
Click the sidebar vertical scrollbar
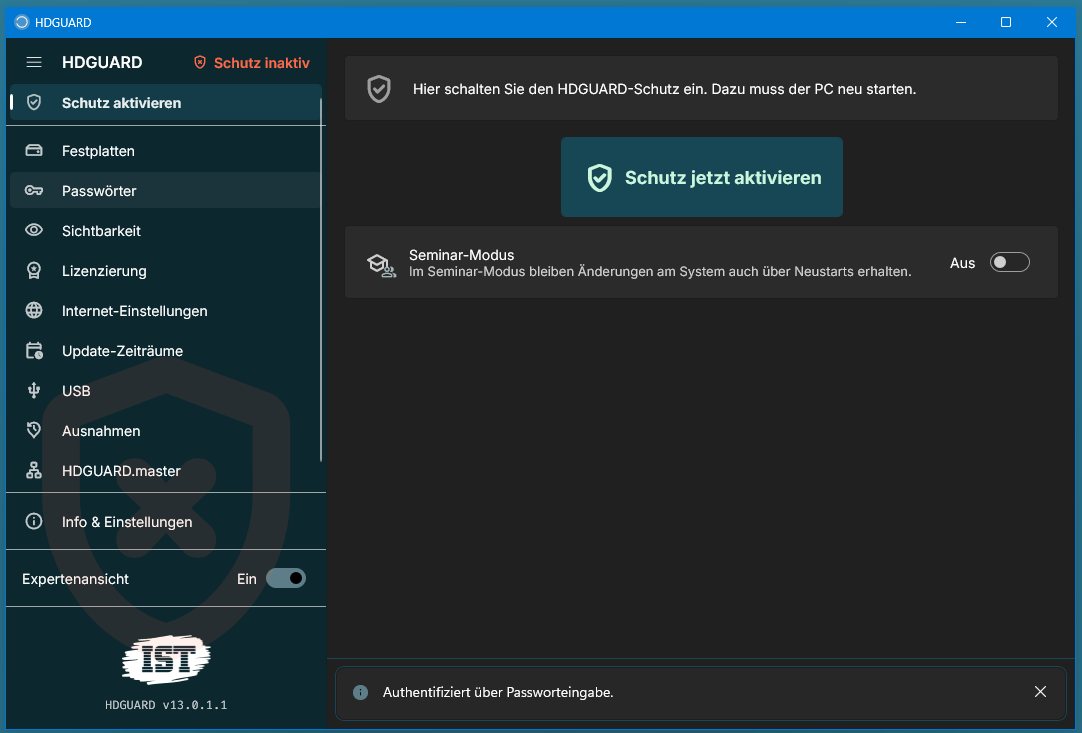coord(321,280)
